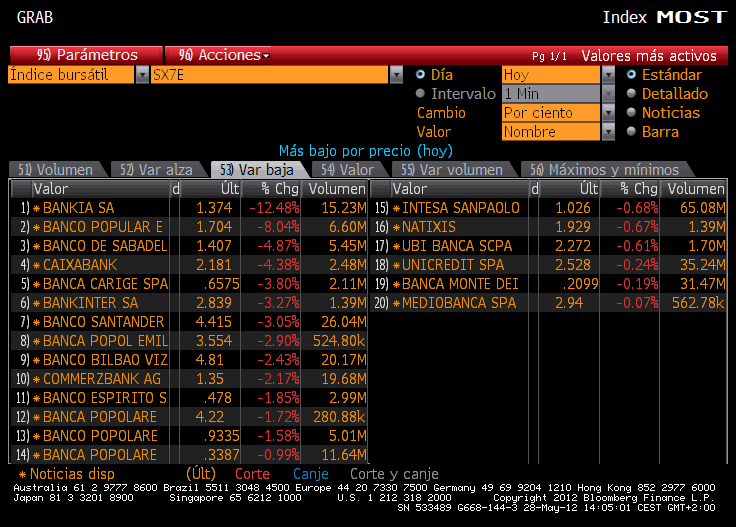The image size is (736, 527).
Task: Click the news asterisk beside BANCO DE SABADEL
Action: pos(36,246)
